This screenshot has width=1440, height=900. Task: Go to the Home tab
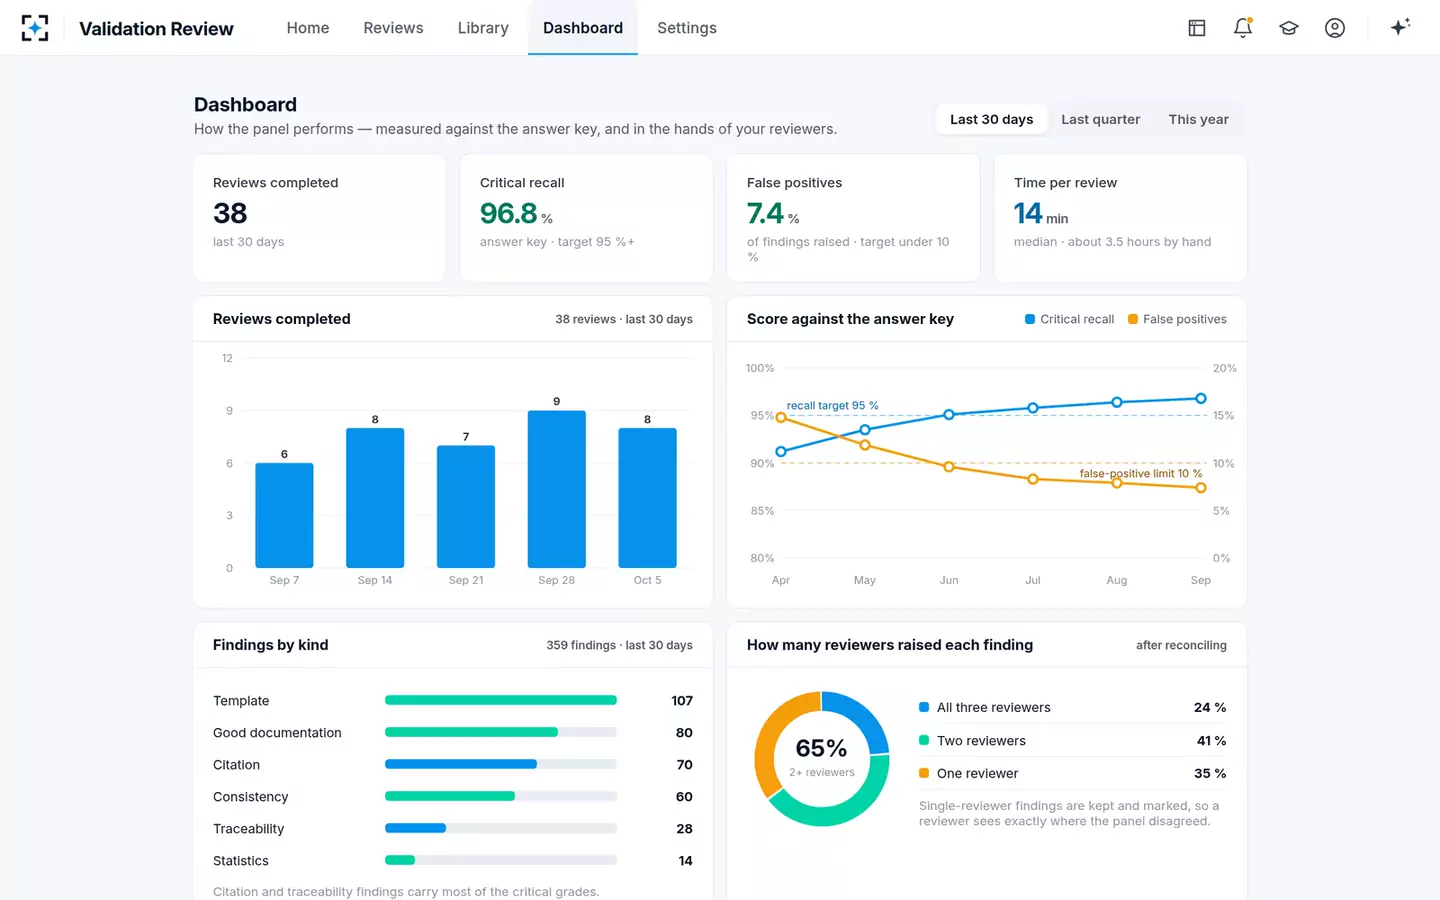pyautogui.click(x=308, y=28)
